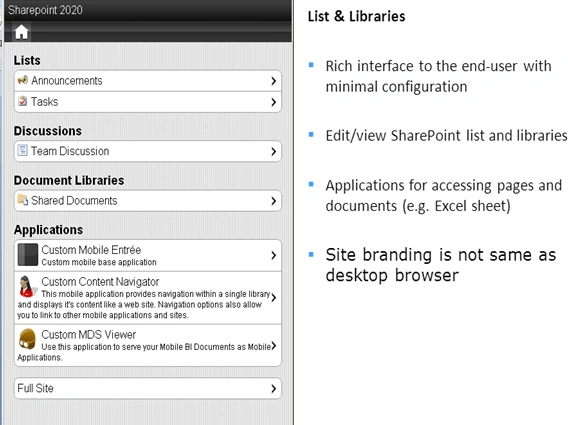
Task: Click the Custom Content Navigator person icon
Action: click(27, 286)
